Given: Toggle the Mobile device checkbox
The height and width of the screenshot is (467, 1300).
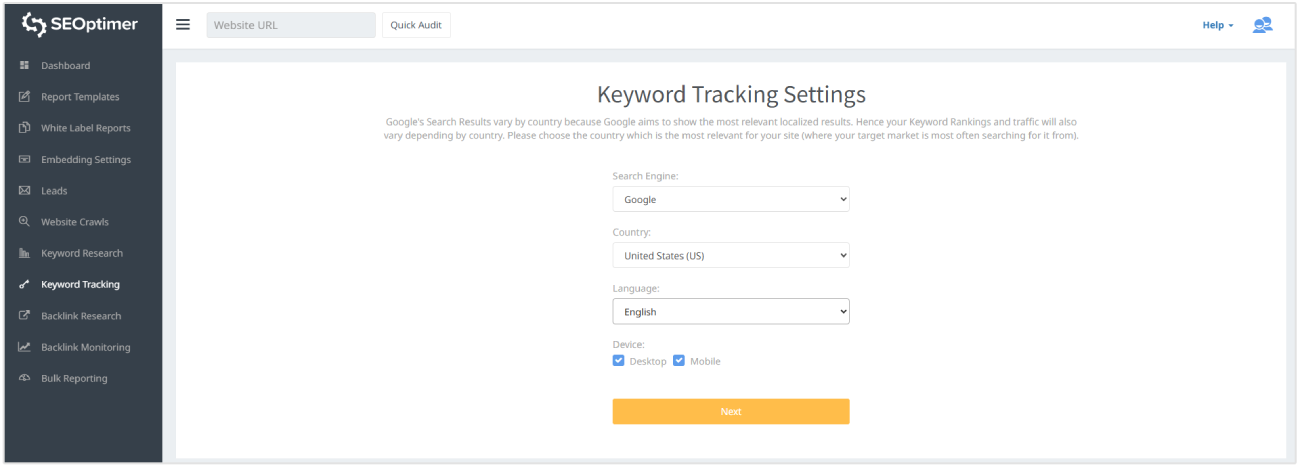Looking at the screenshot, I should click(679, 361).
